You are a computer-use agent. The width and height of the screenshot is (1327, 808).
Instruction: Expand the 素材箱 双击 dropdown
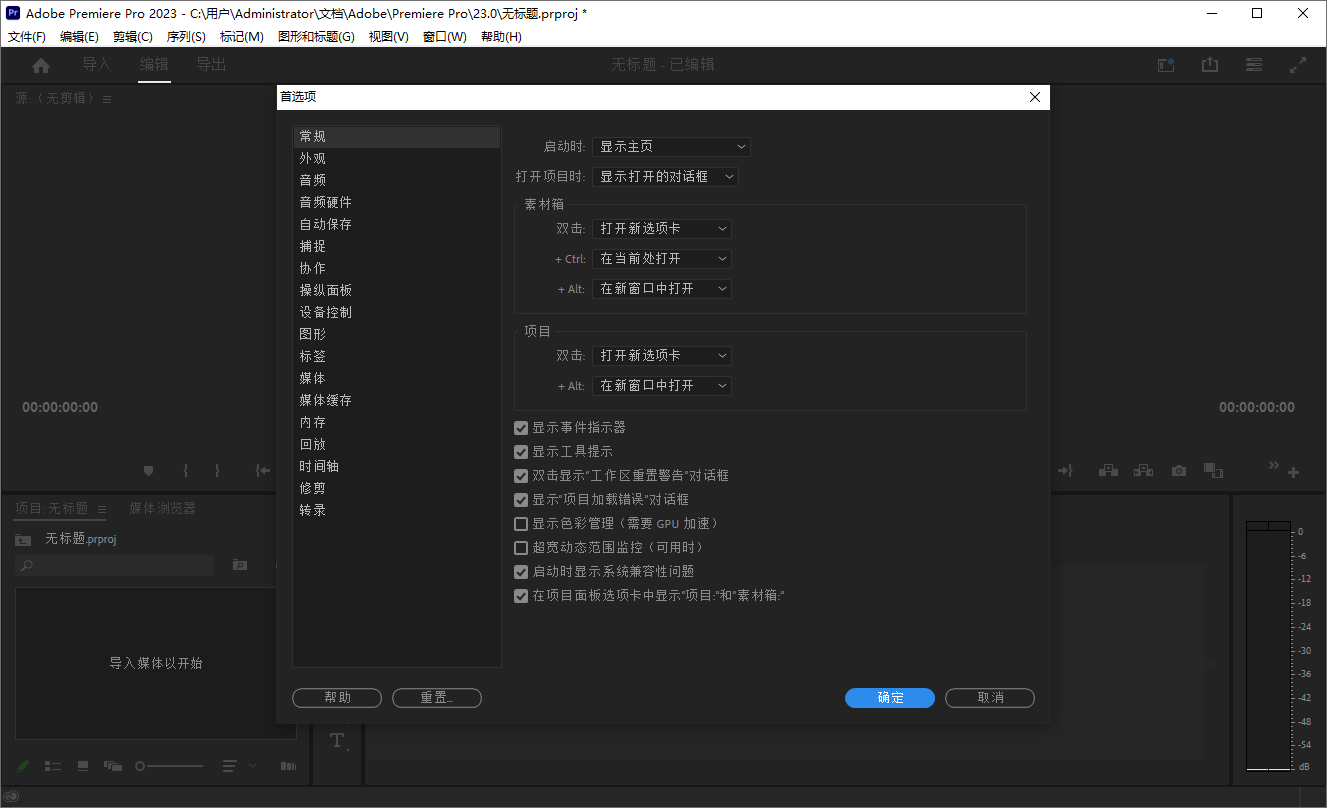(661, 228)
